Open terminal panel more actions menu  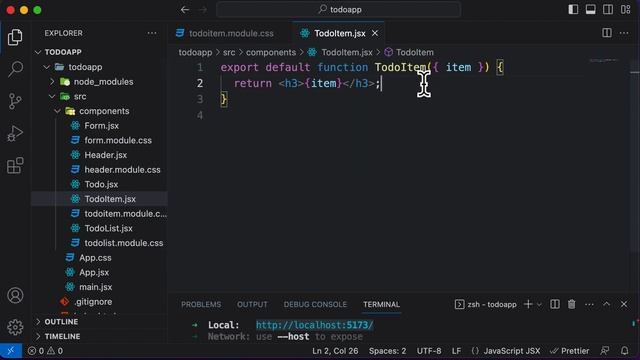(589, 304)
